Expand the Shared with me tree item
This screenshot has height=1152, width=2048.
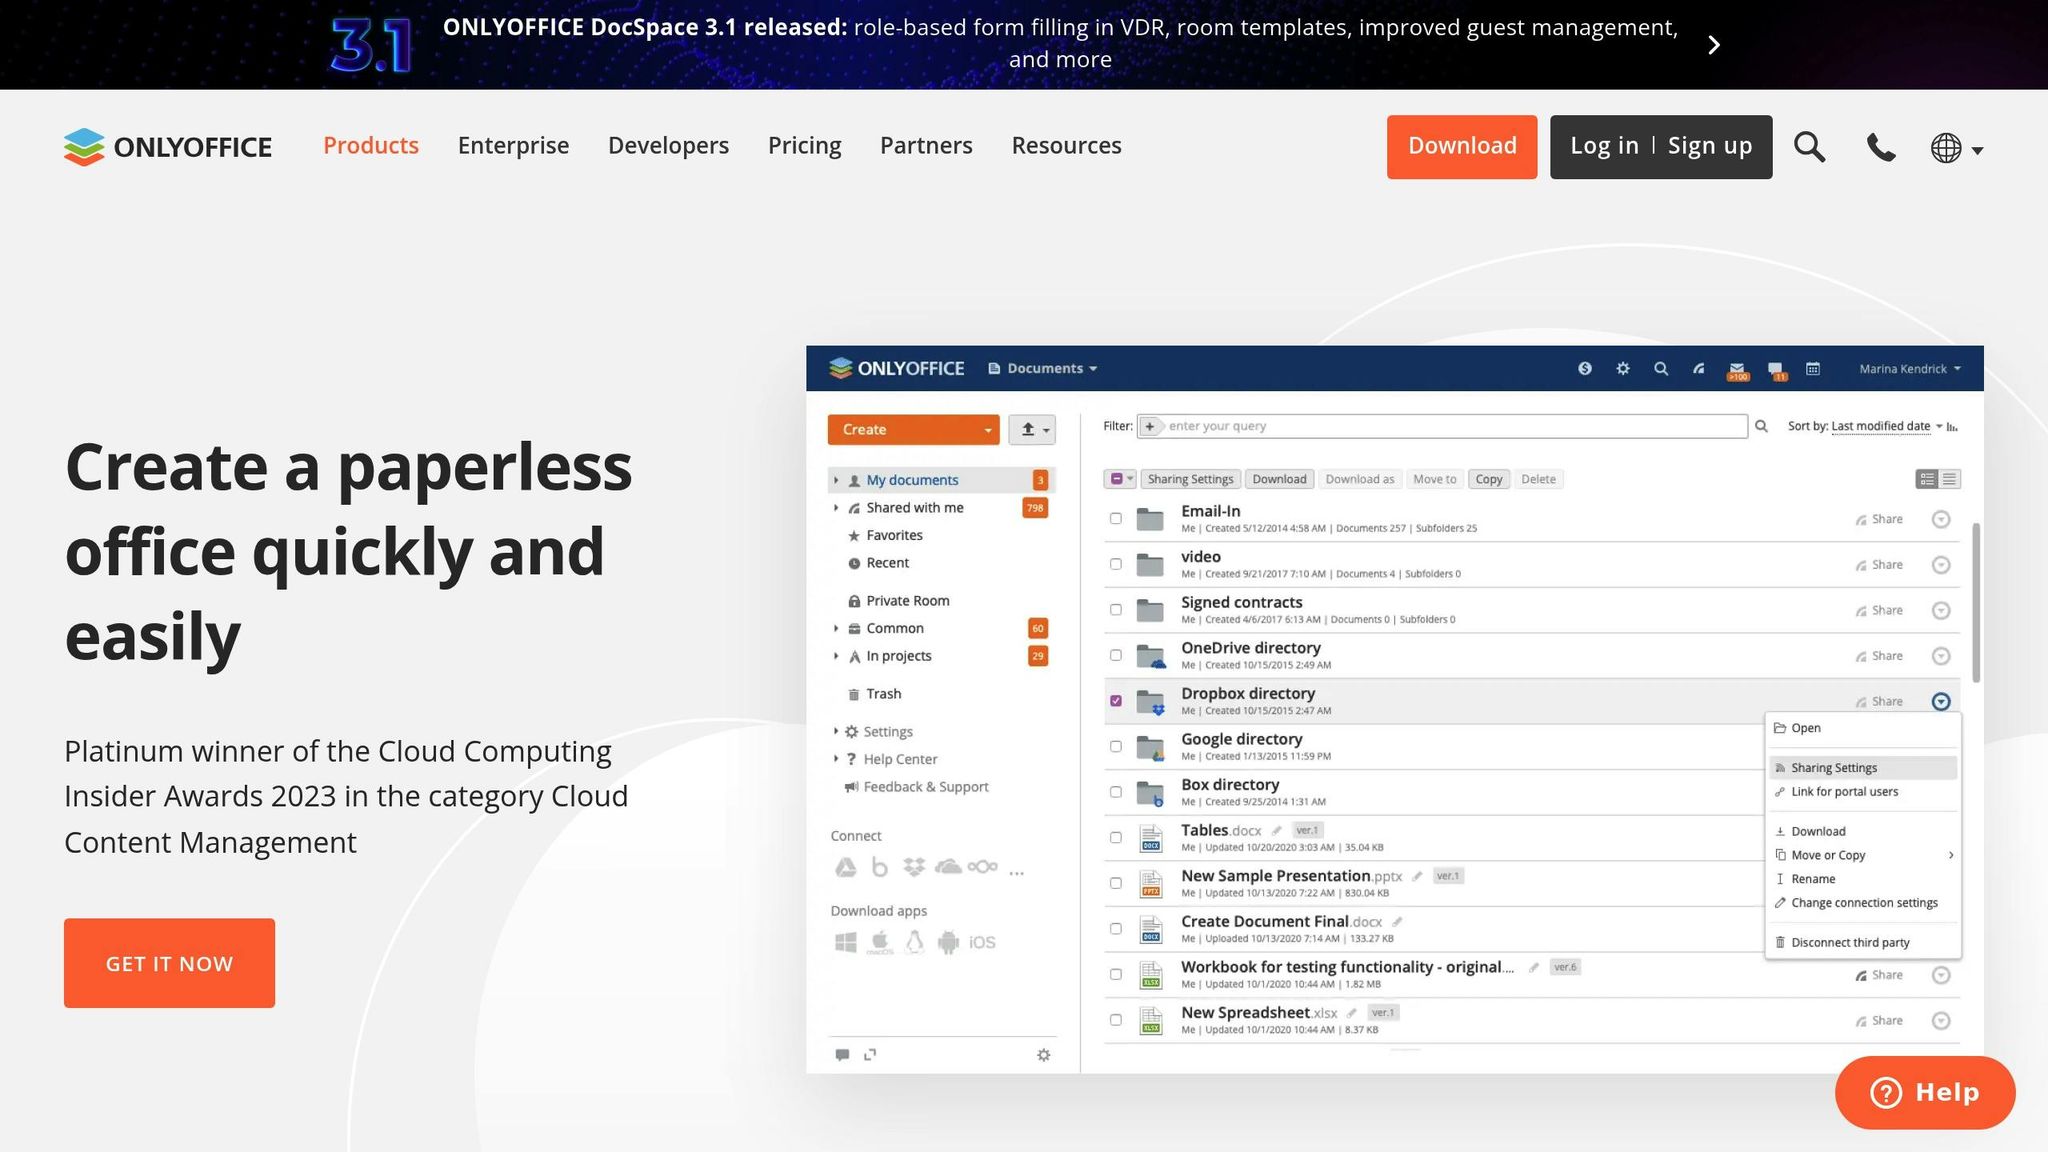[x=836, y=508]
